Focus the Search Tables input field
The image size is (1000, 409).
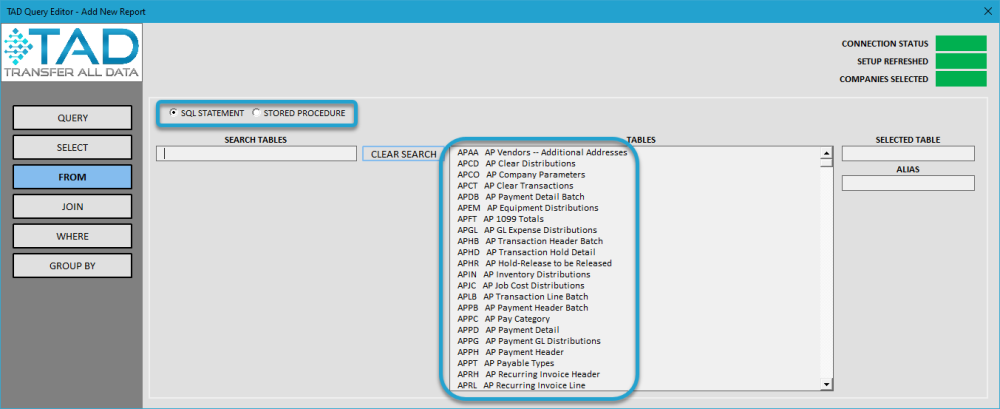coord(256,154)
